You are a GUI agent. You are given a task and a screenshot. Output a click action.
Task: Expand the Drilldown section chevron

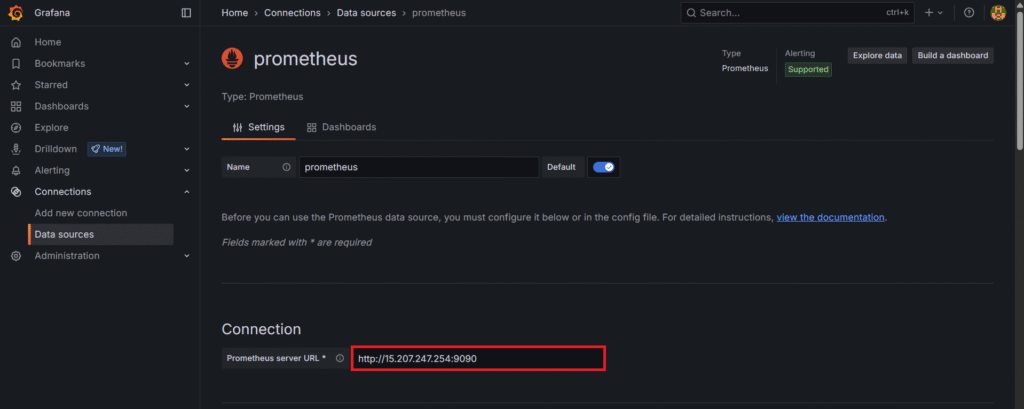pyautogui.click(x=187, y=149)
